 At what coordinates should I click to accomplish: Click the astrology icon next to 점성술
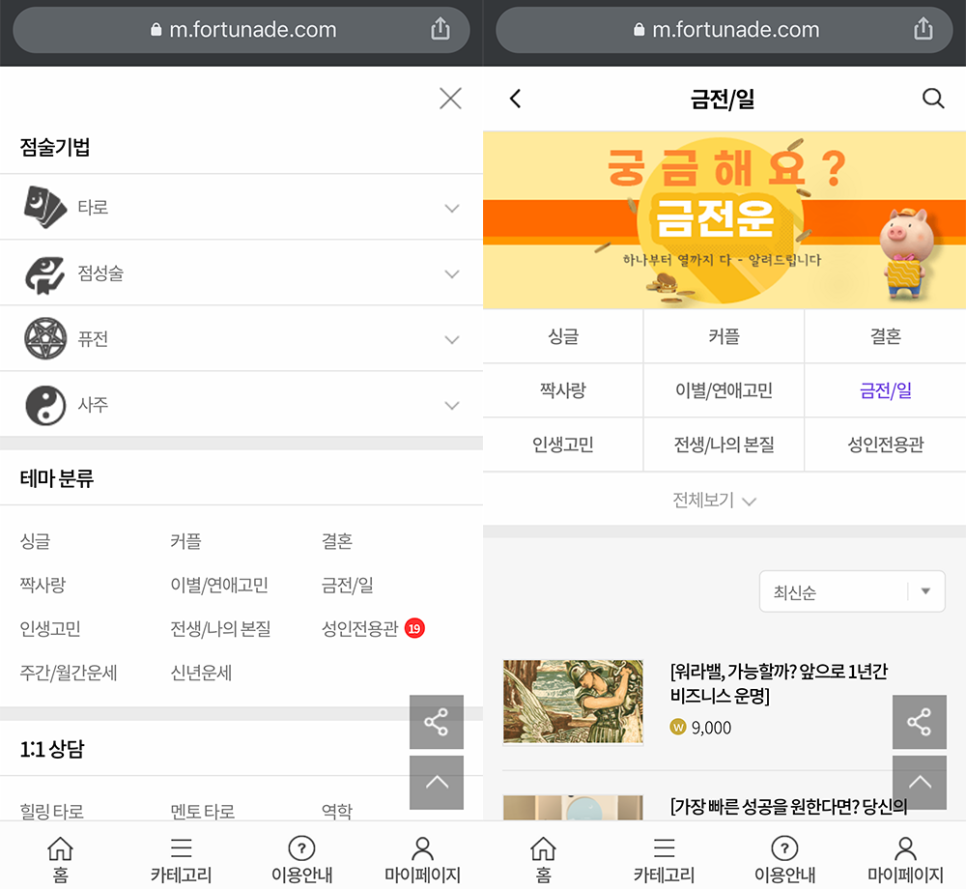click(45, 273)
